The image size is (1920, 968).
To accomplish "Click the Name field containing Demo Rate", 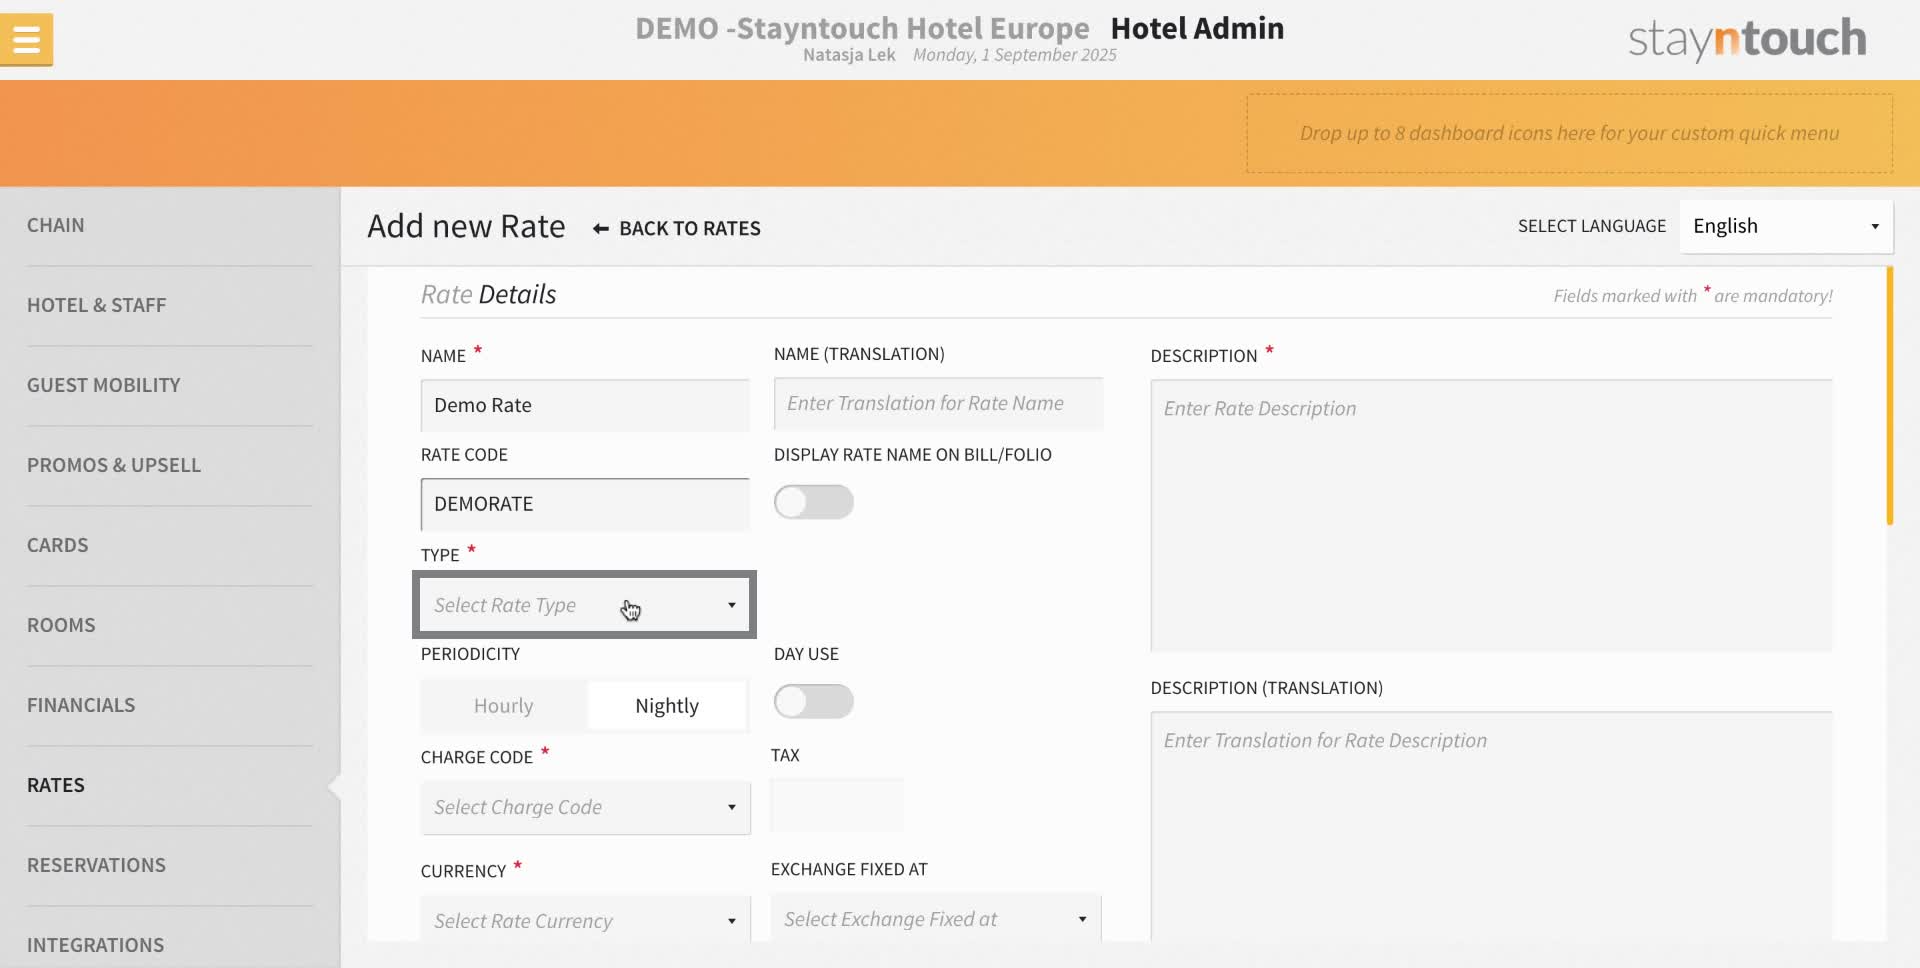I will 585,405.
